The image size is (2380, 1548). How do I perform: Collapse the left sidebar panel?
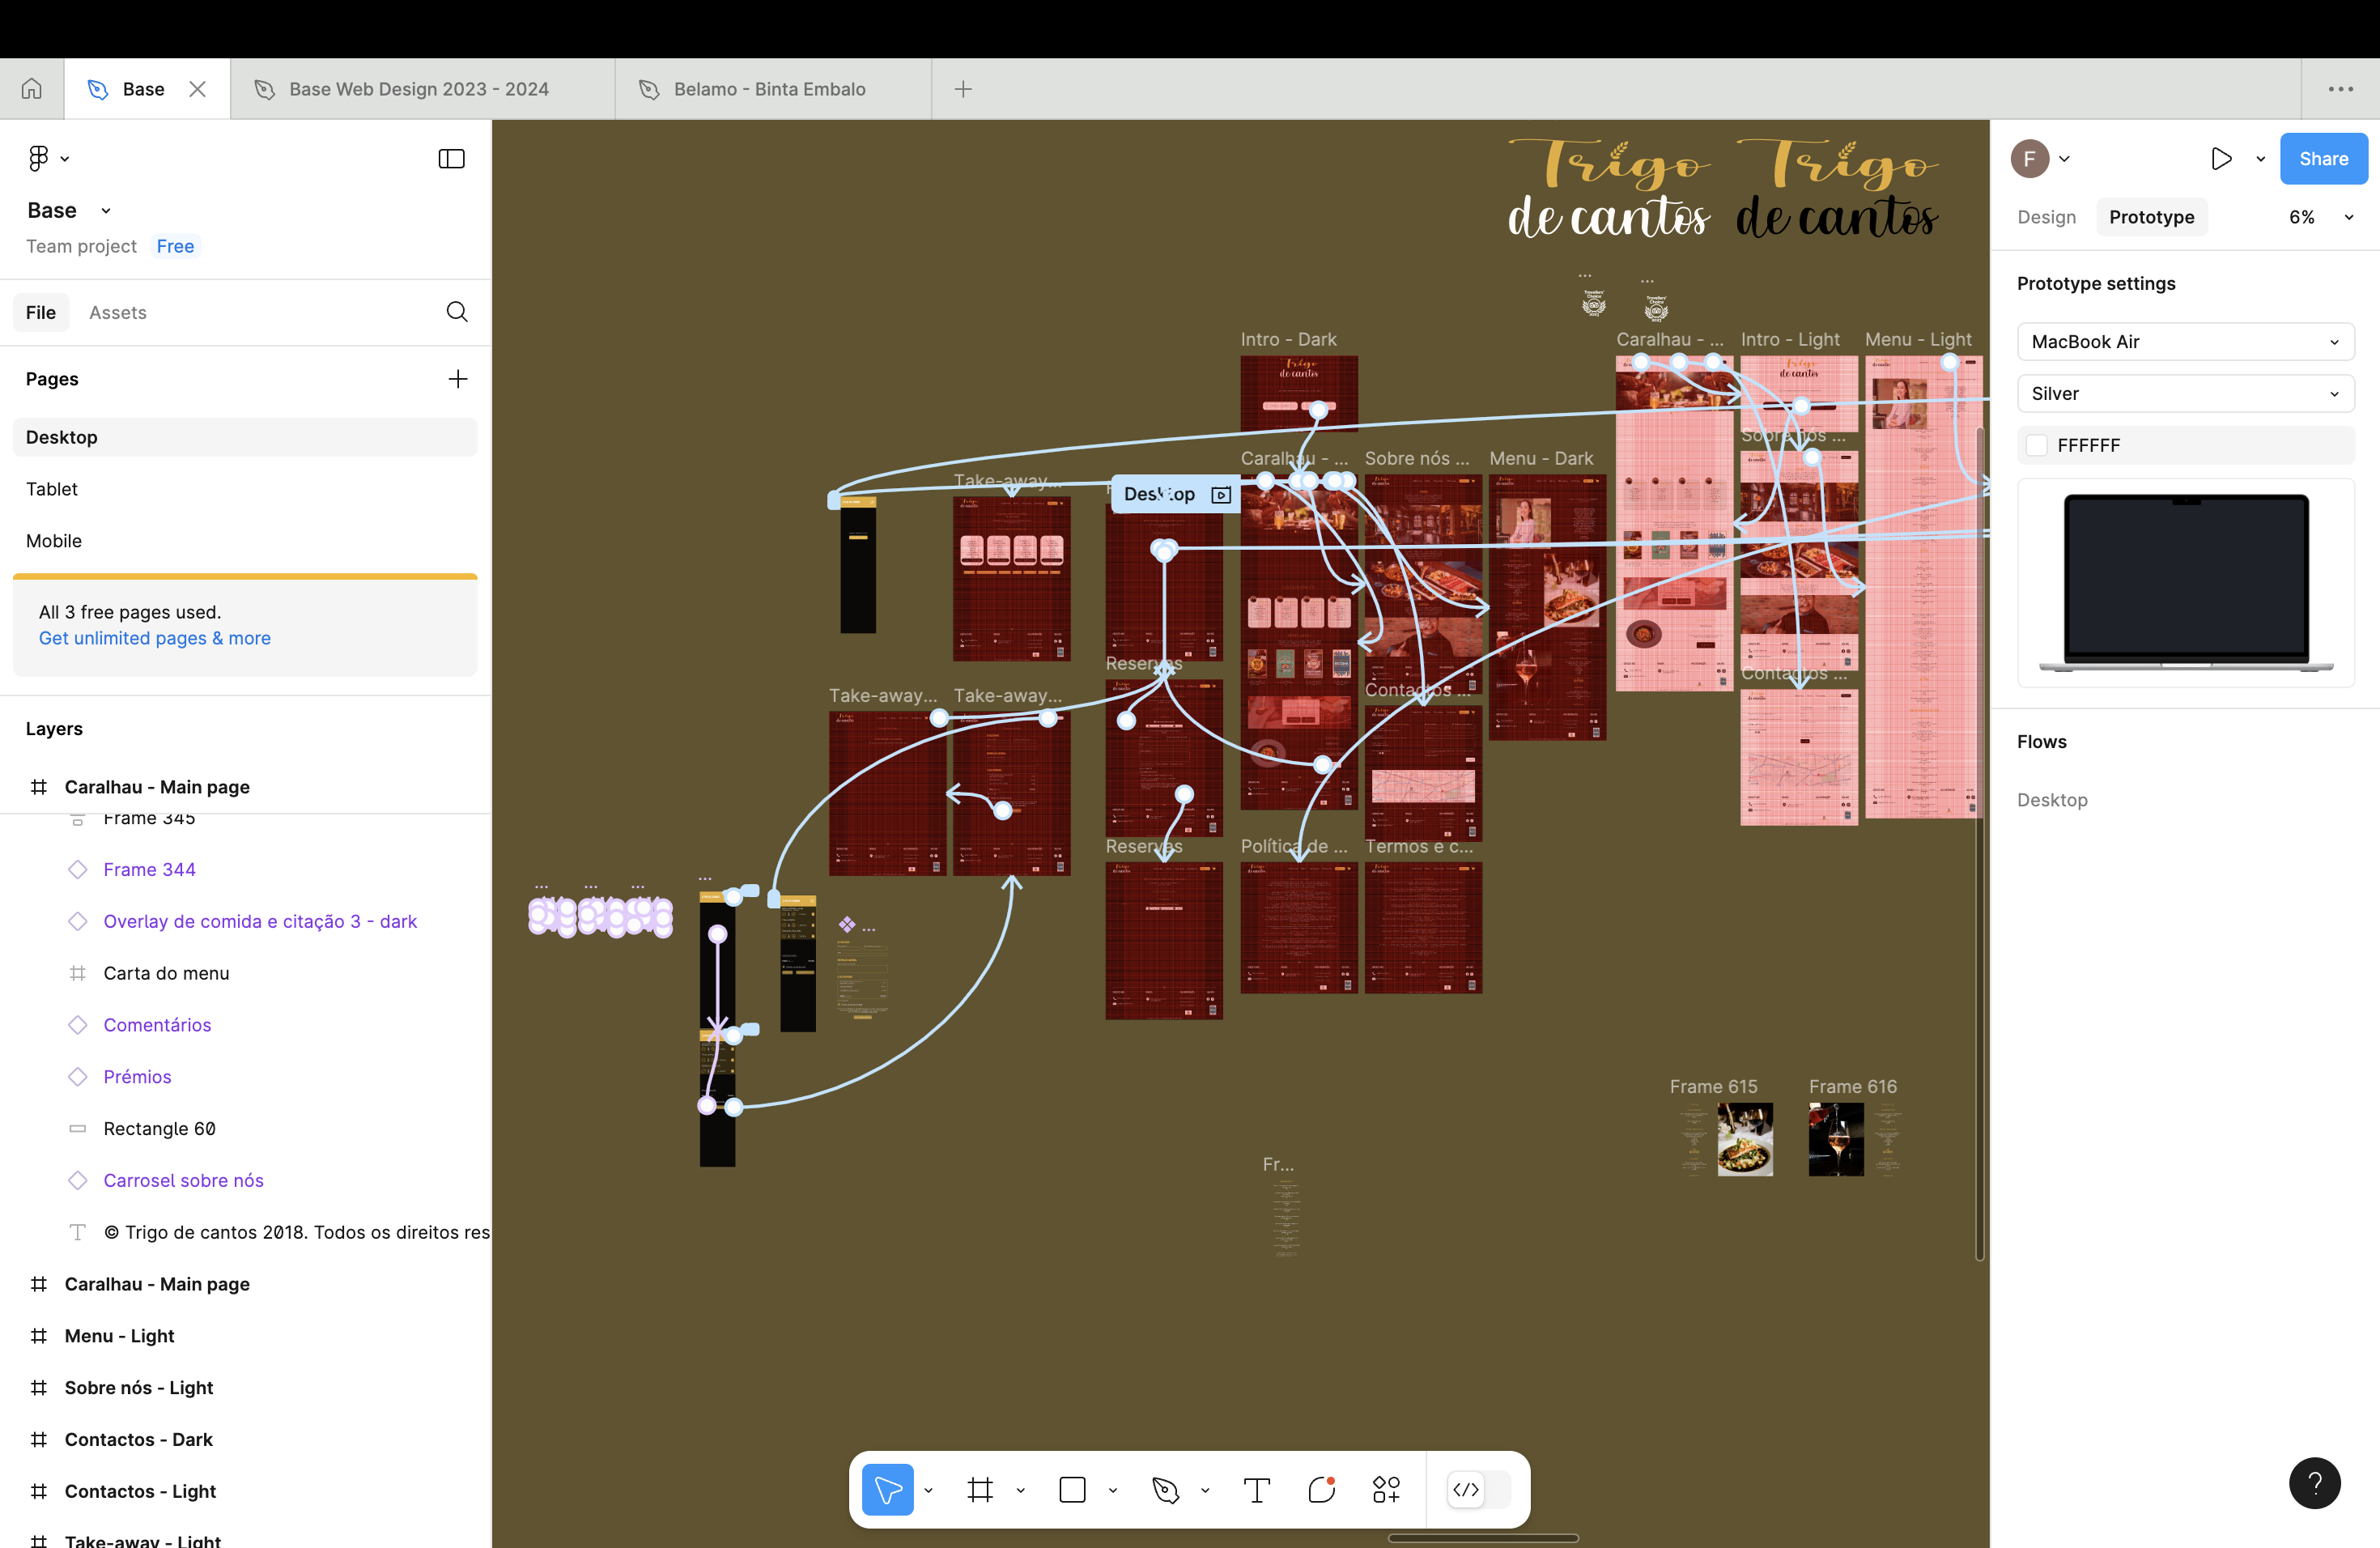point(452,159)
